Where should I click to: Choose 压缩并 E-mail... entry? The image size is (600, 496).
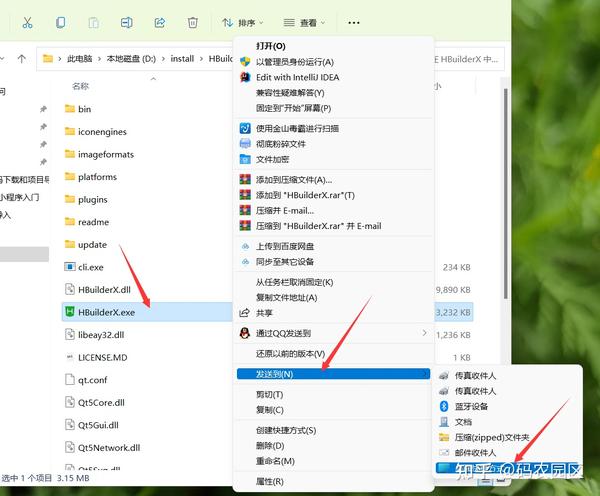tap(334, 210)
